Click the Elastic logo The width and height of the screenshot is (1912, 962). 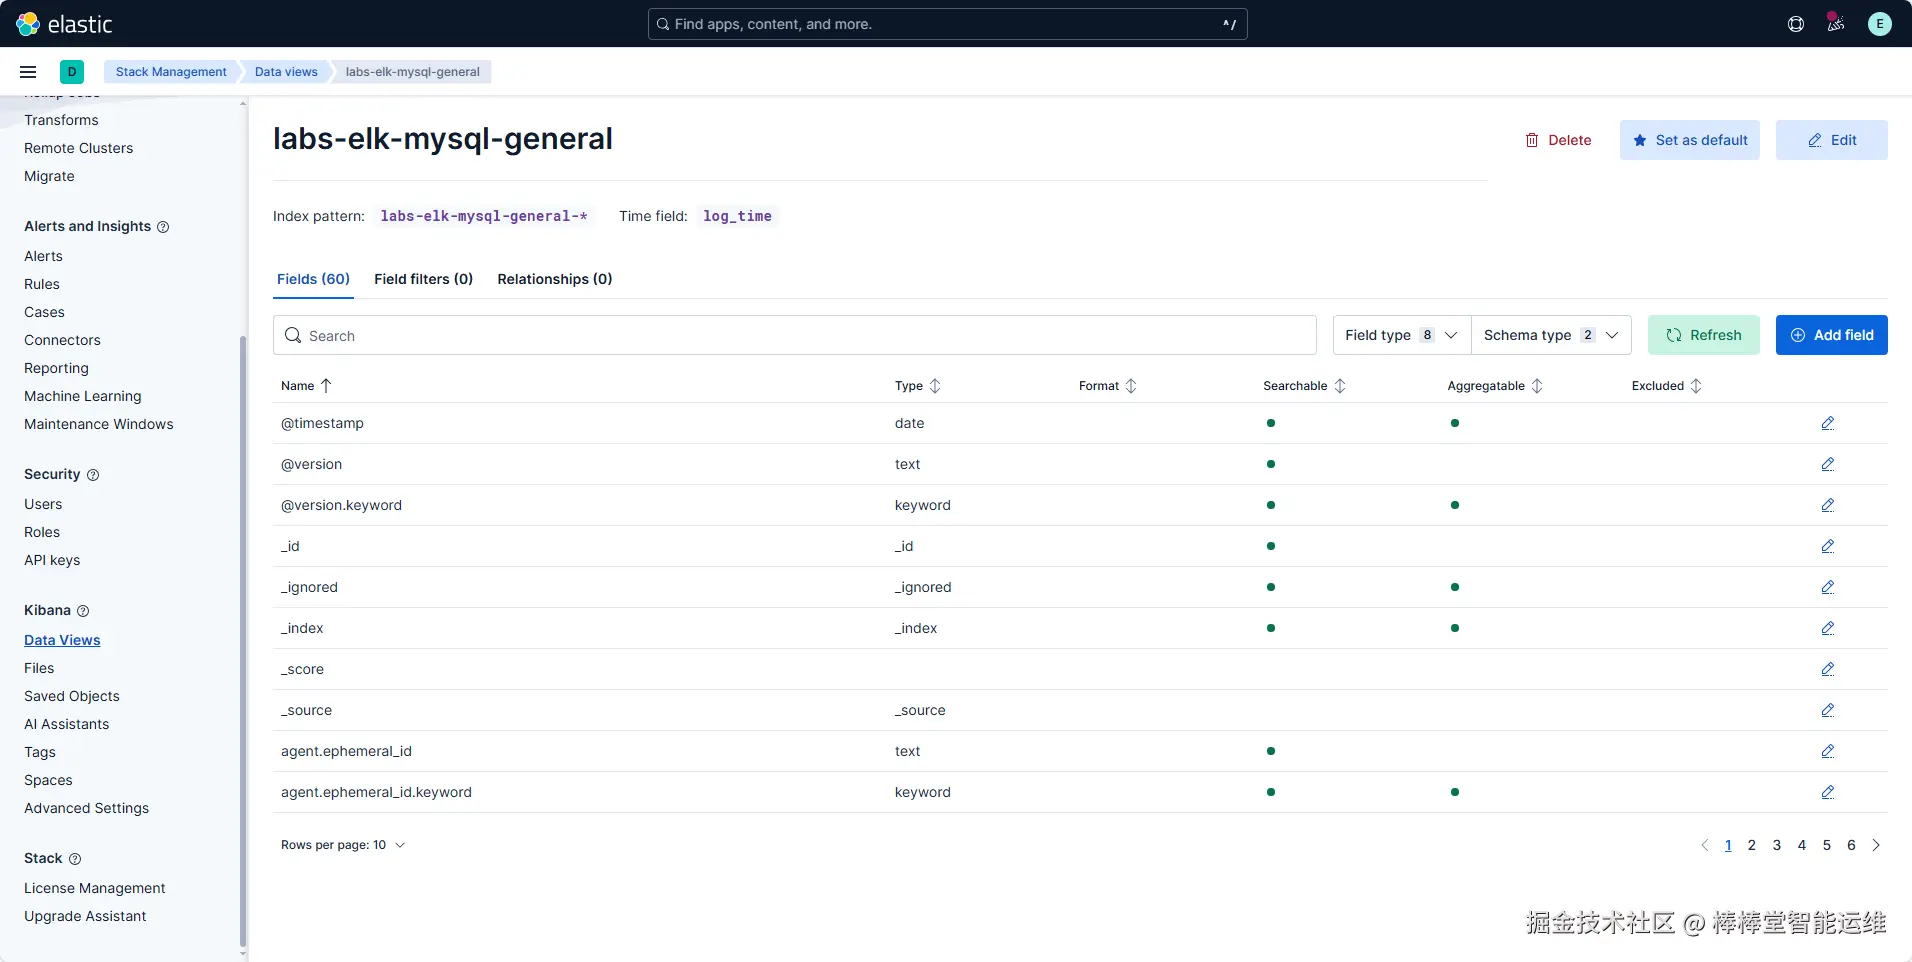(x=64, y=24)
